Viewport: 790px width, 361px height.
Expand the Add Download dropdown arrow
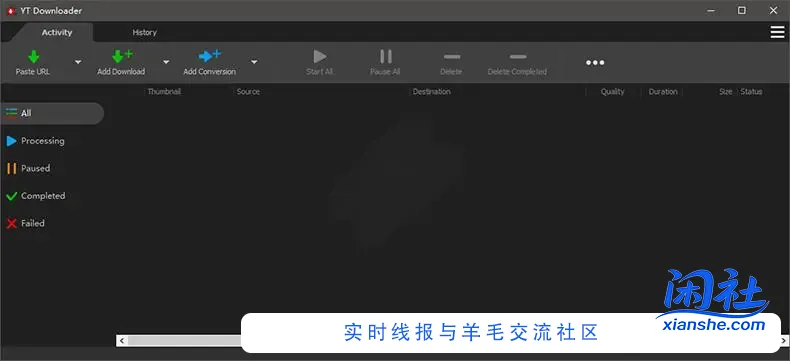click(x=166, y=62)
